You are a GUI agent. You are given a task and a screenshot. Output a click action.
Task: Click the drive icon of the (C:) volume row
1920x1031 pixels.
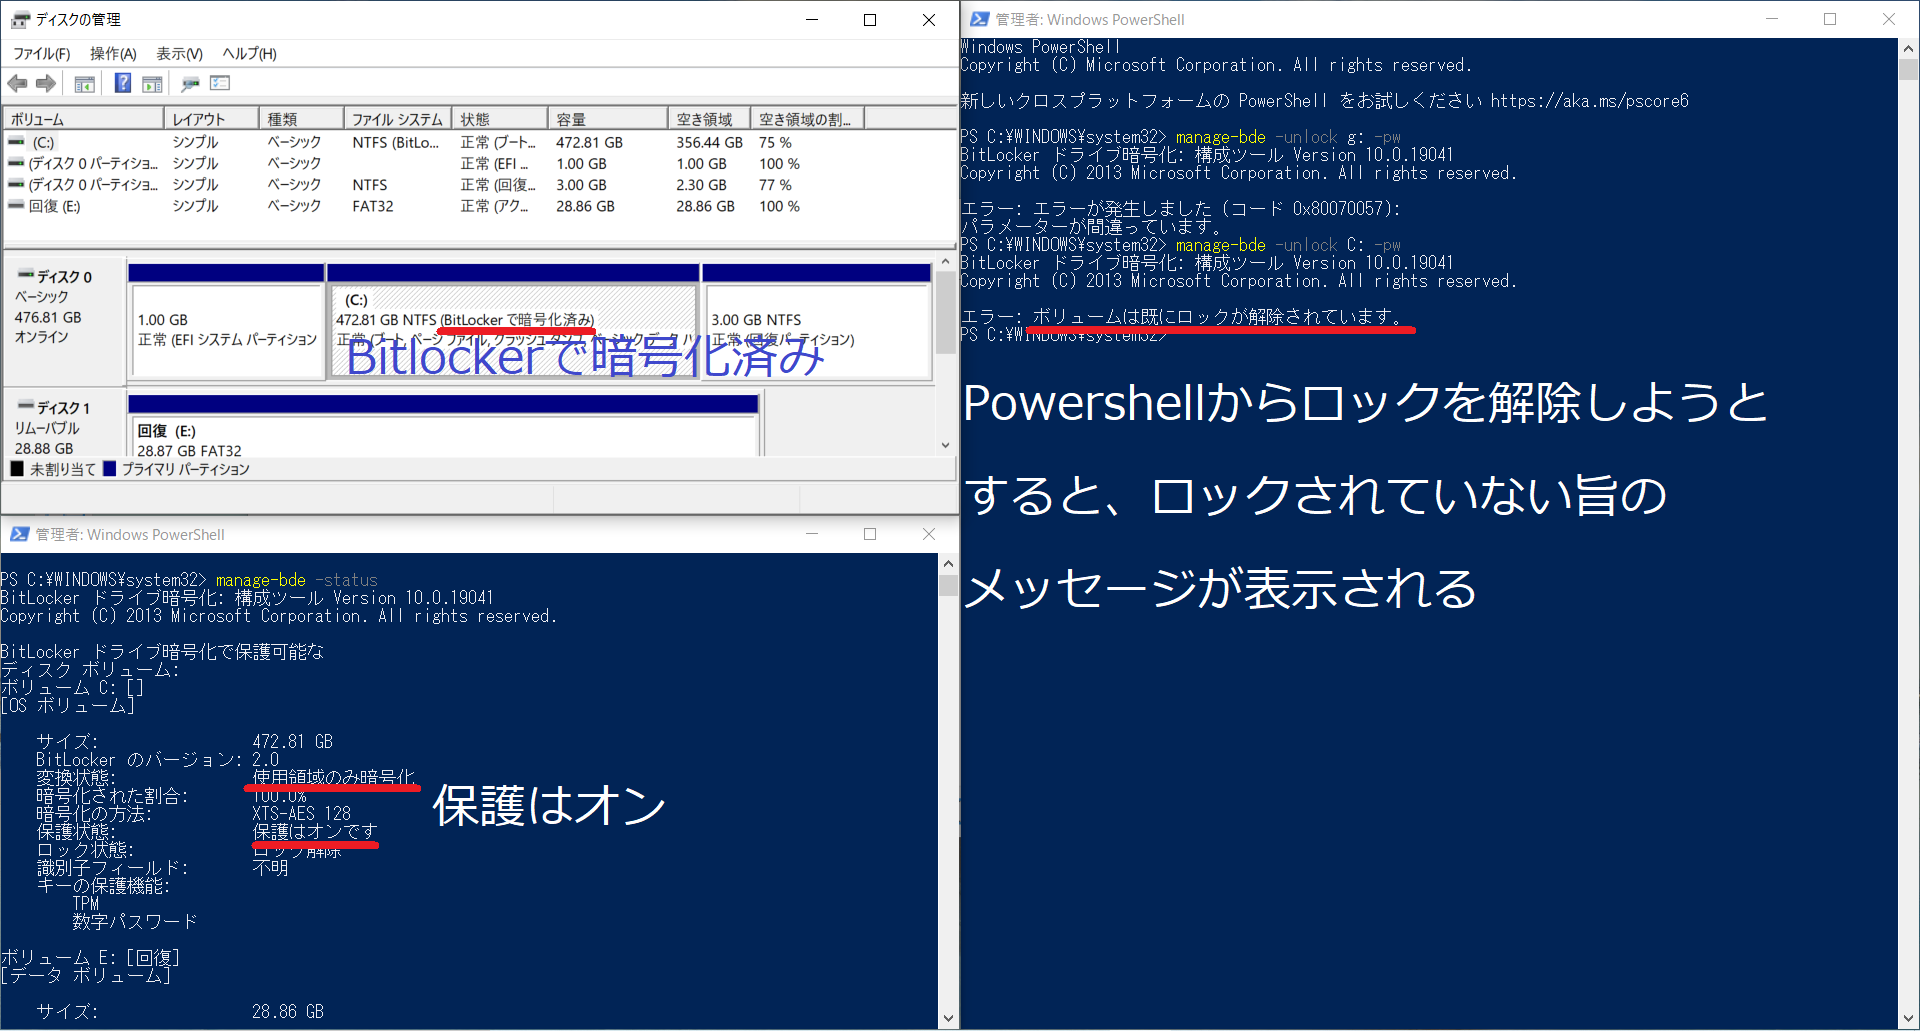[16, 142]
